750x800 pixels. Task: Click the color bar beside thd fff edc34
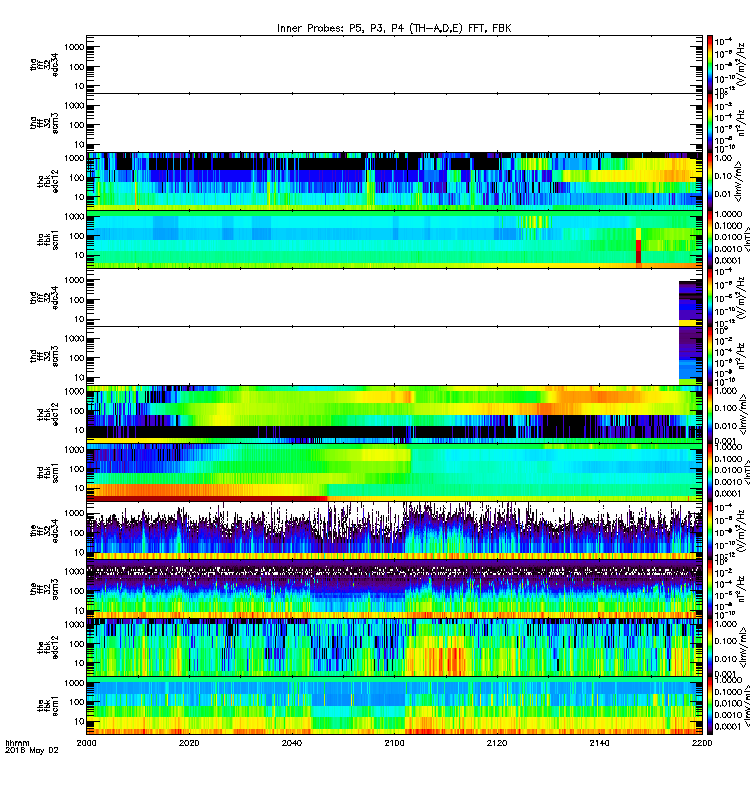point(710,297)
